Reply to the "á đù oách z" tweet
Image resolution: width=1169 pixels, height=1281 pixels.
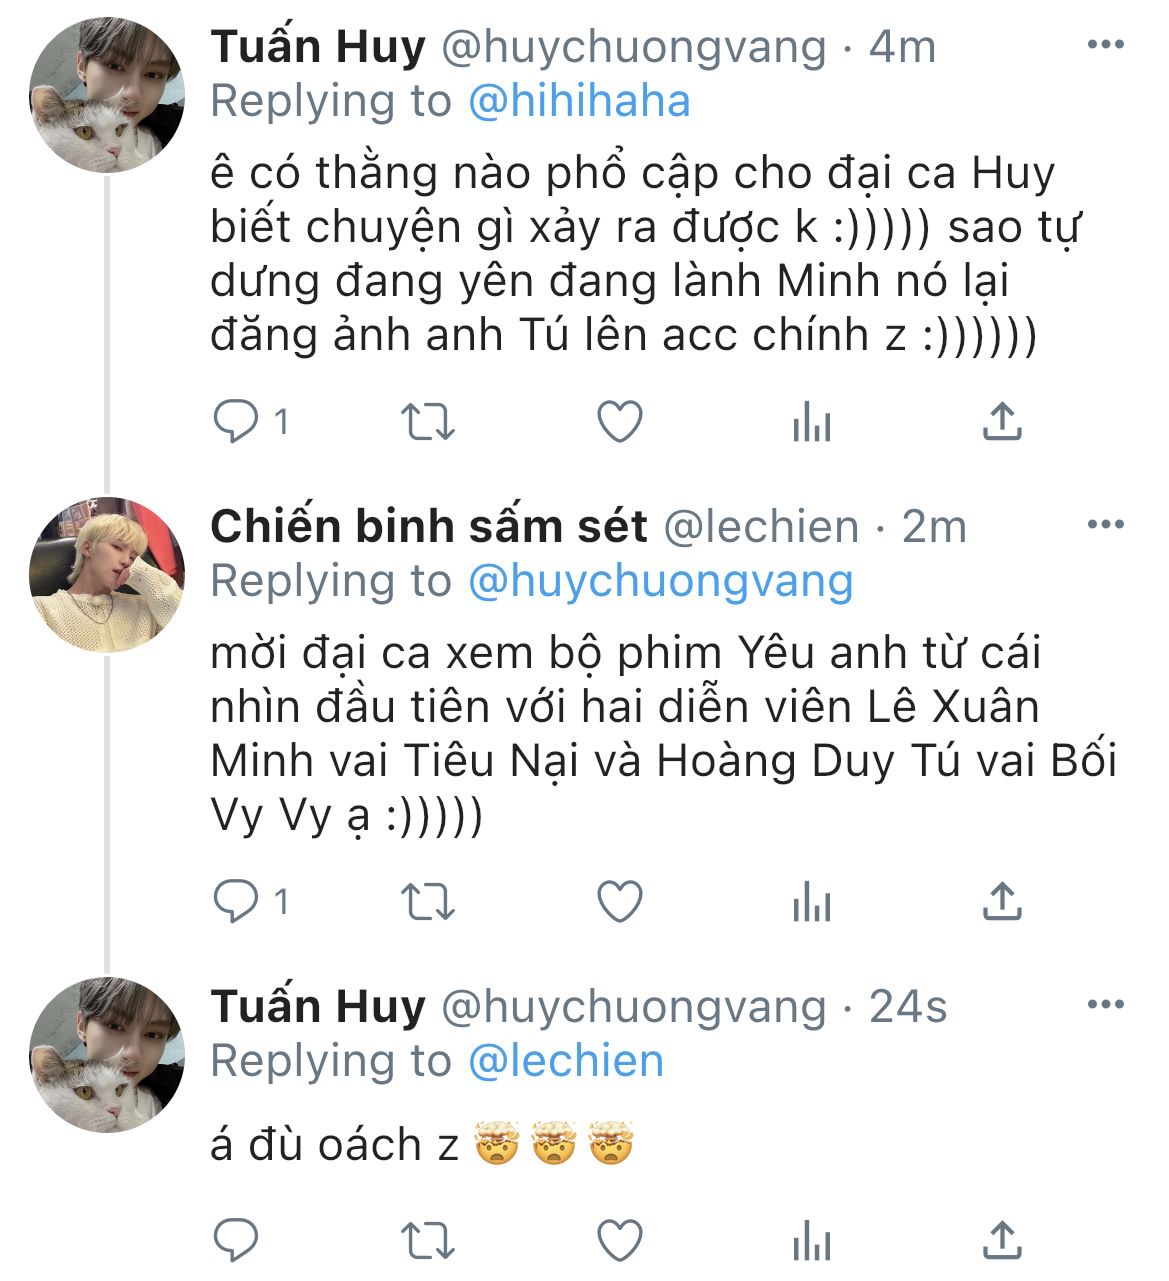click(x=237, y=1241)
